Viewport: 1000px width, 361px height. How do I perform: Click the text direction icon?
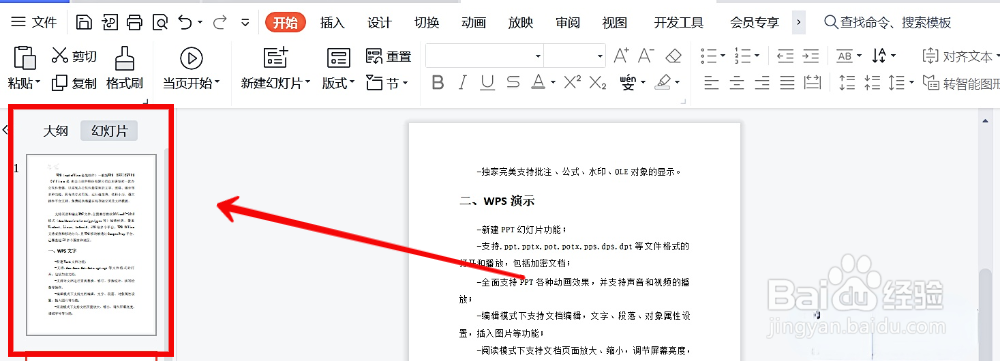point(878,56)
